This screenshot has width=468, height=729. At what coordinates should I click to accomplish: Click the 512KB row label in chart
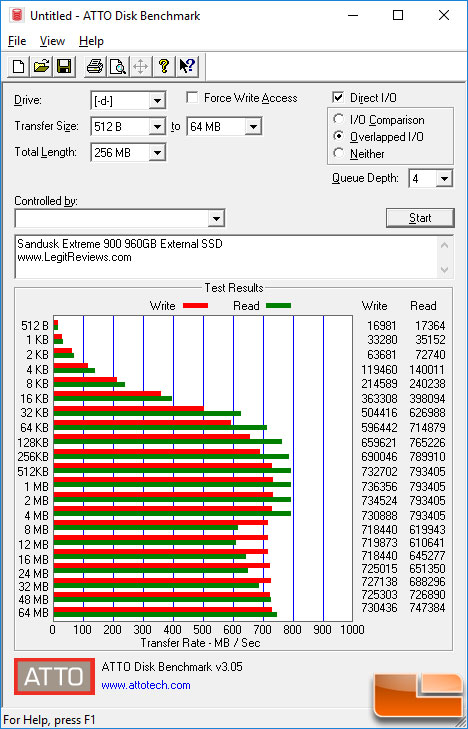click(33, 471)
